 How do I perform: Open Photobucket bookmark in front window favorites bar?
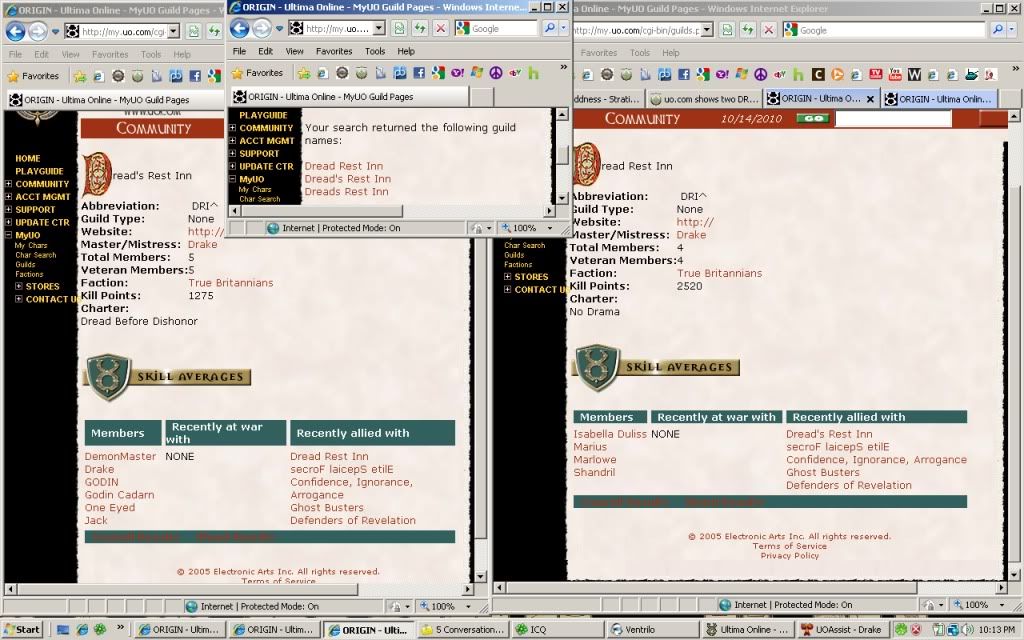point(400,73)
